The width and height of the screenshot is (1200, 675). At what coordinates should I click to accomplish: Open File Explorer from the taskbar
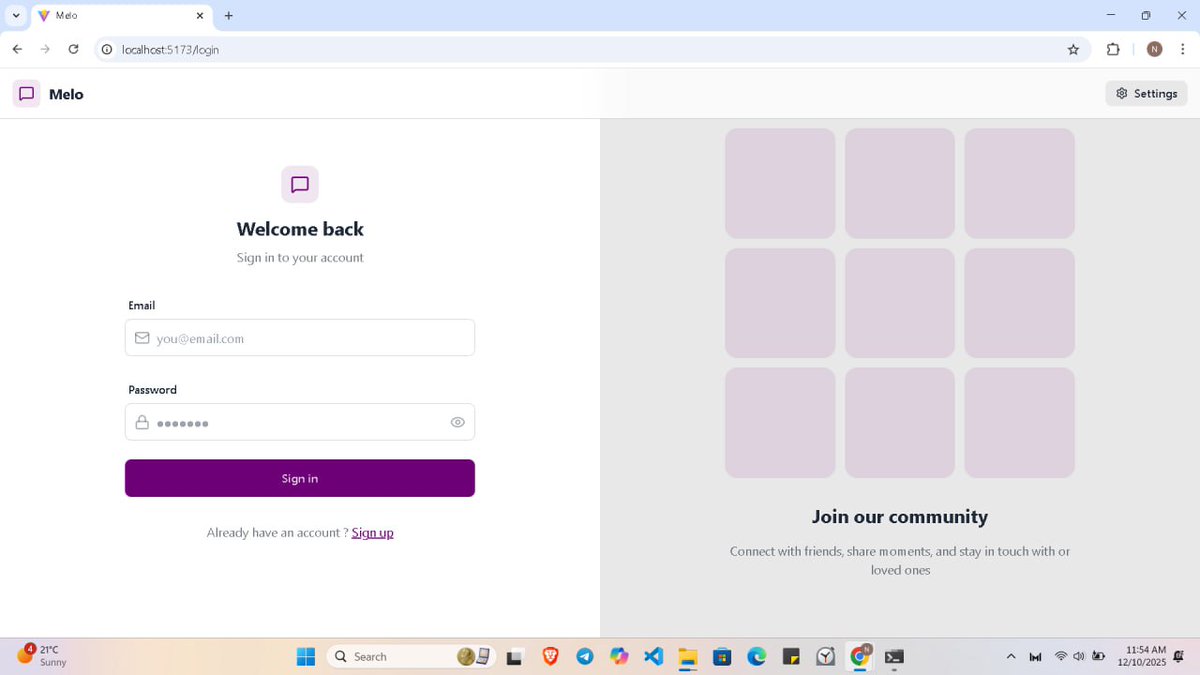click(687, 656)
